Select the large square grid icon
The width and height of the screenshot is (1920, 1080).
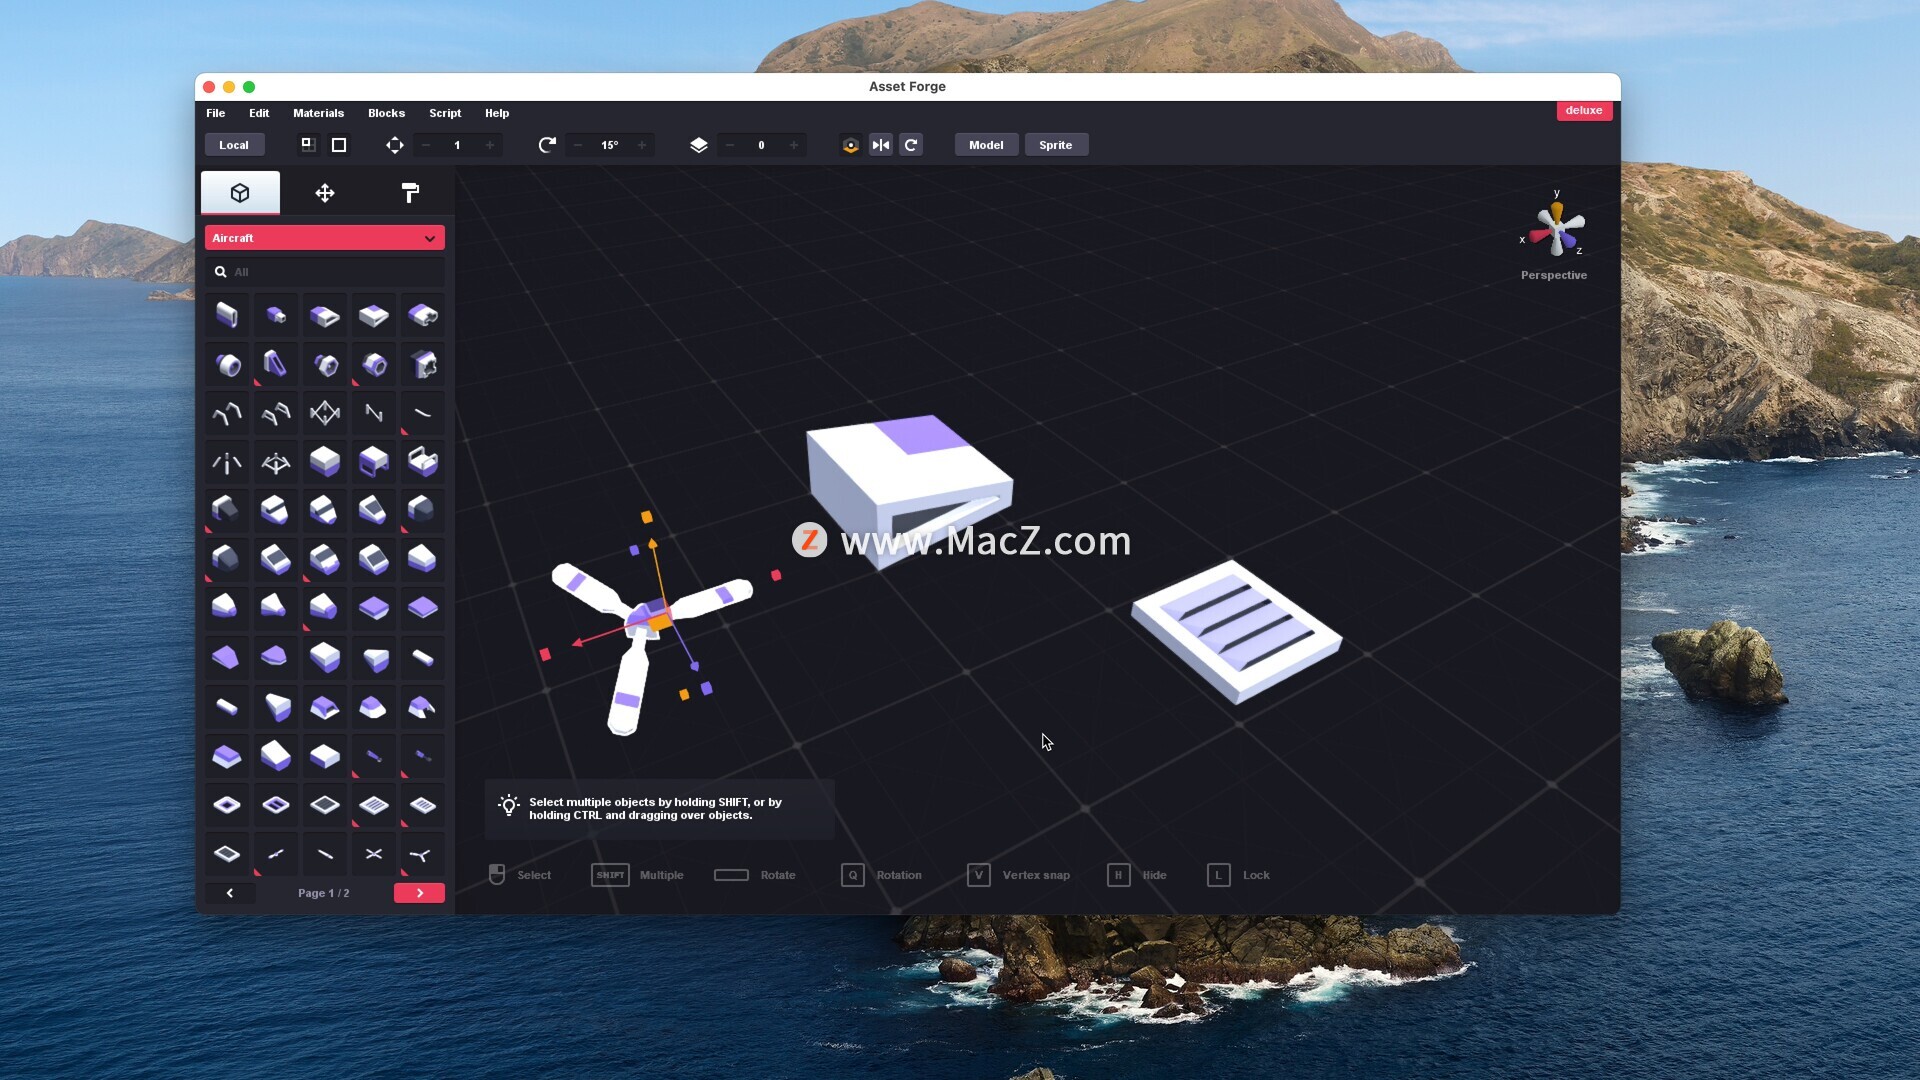[x=339, y=145]
